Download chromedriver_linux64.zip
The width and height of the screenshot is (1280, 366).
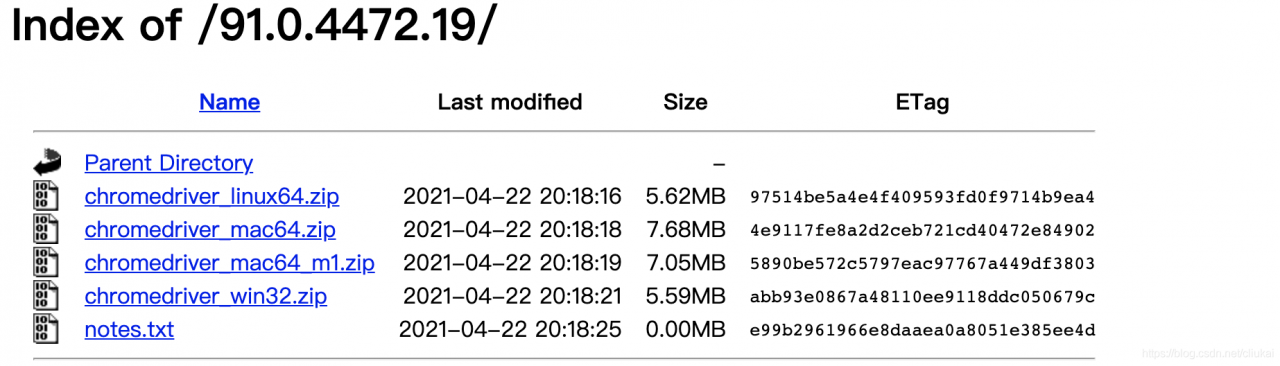tap(212, 197)
